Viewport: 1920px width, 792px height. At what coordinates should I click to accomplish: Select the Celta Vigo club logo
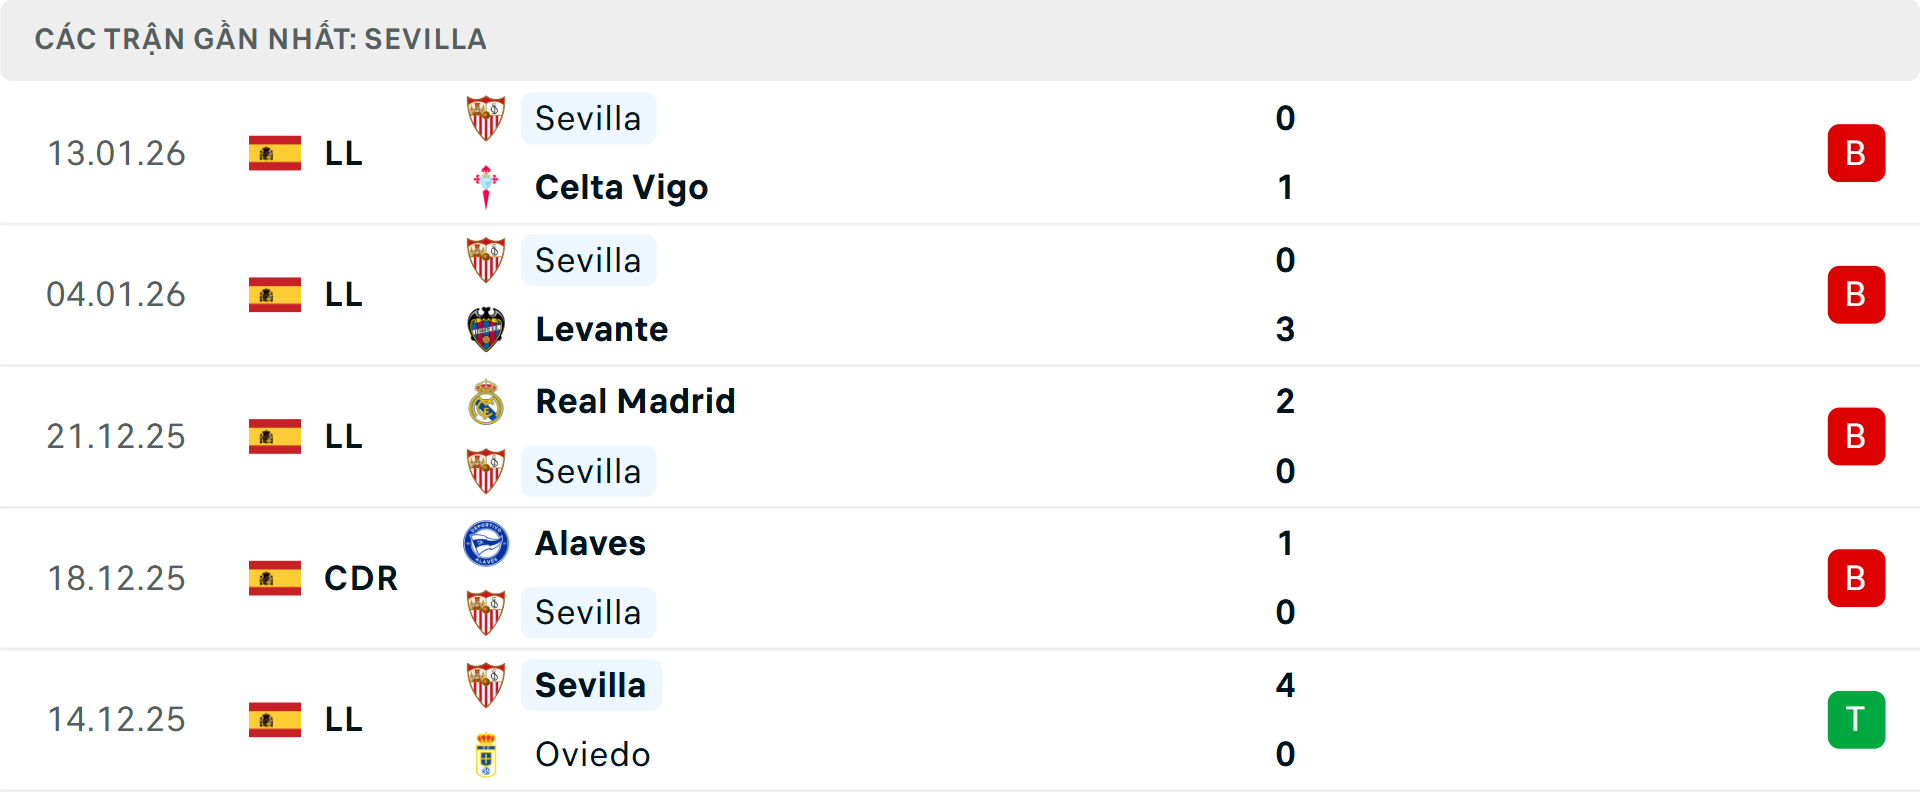click(487, 187)
